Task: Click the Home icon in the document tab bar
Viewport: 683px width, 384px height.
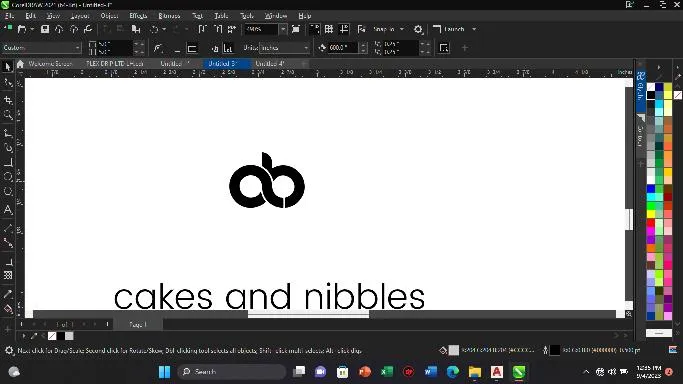Action: [20, 64]
